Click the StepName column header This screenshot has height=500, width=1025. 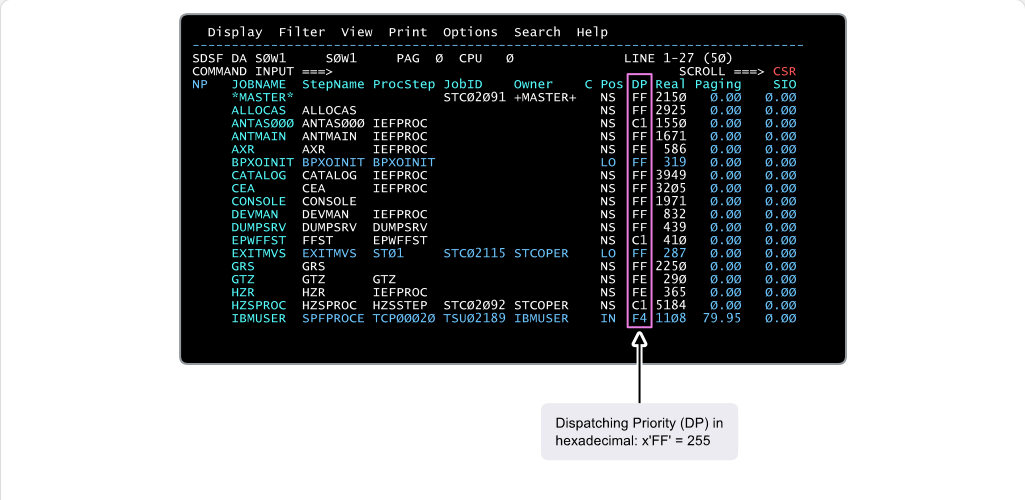coord(333,84)
